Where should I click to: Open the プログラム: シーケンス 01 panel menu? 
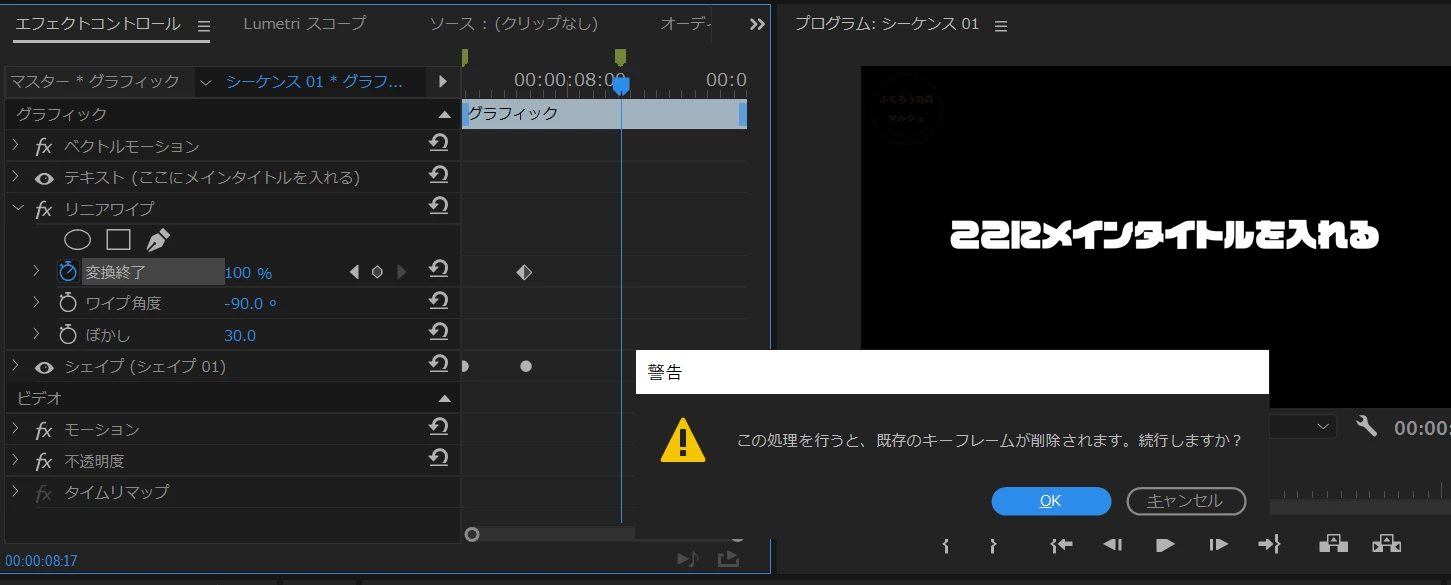[1001, 26]
